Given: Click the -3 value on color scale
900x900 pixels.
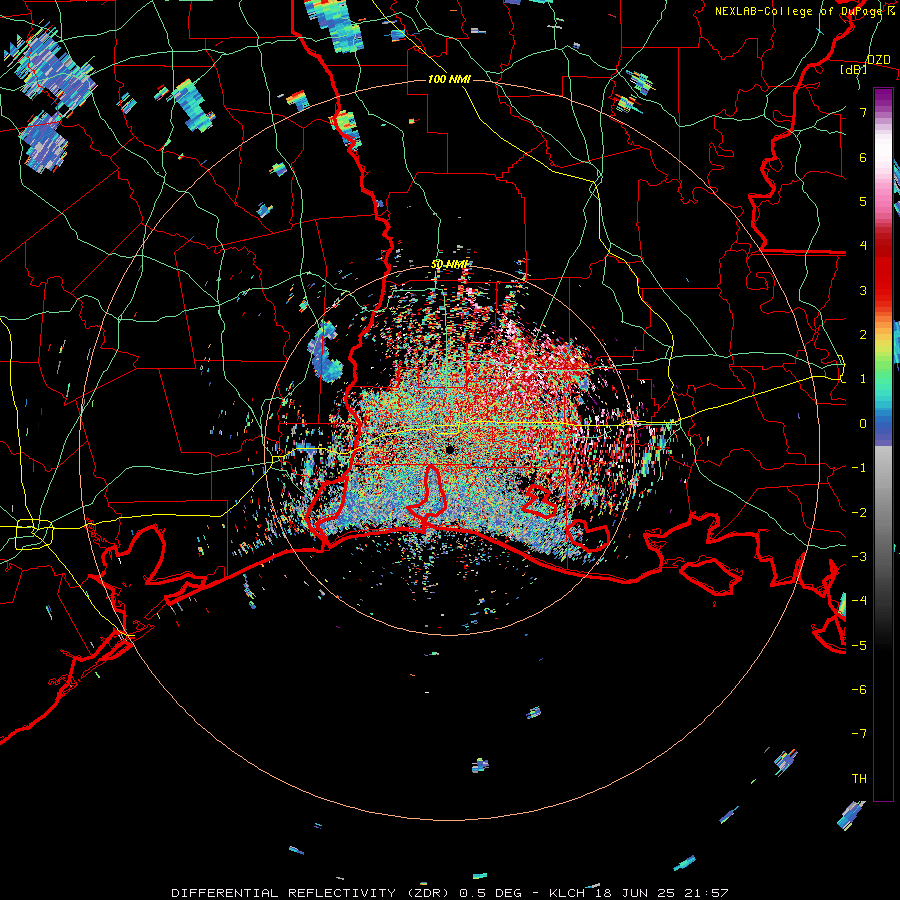Looking at the screenshot, I should (859, 557).
